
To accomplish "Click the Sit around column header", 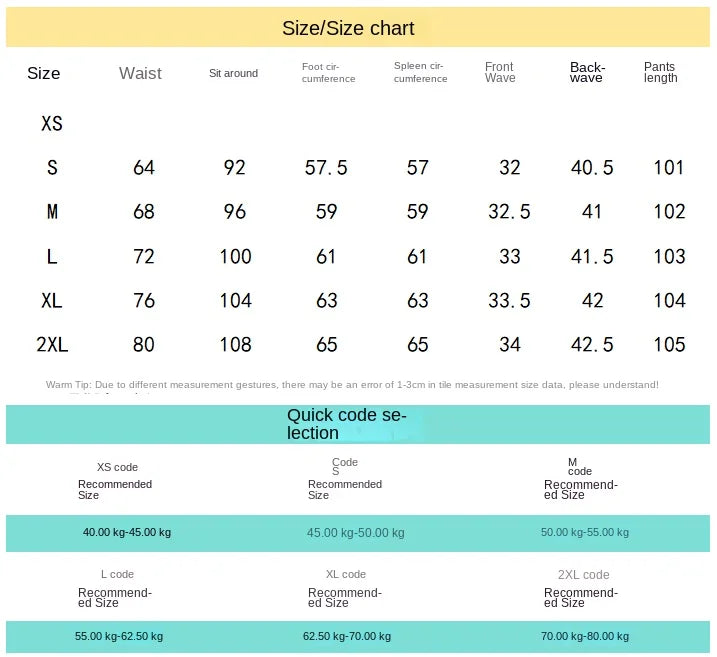I will click(x=233, y=73).
